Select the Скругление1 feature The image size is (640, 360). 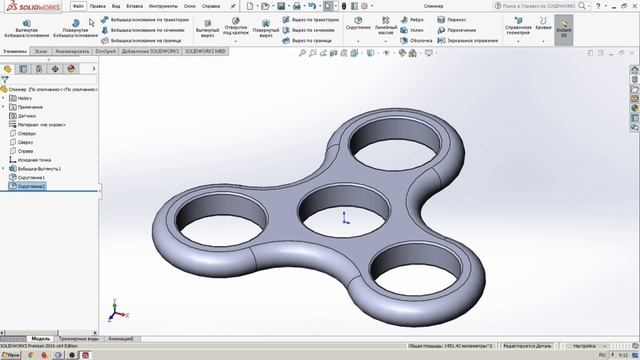(27, 178)
